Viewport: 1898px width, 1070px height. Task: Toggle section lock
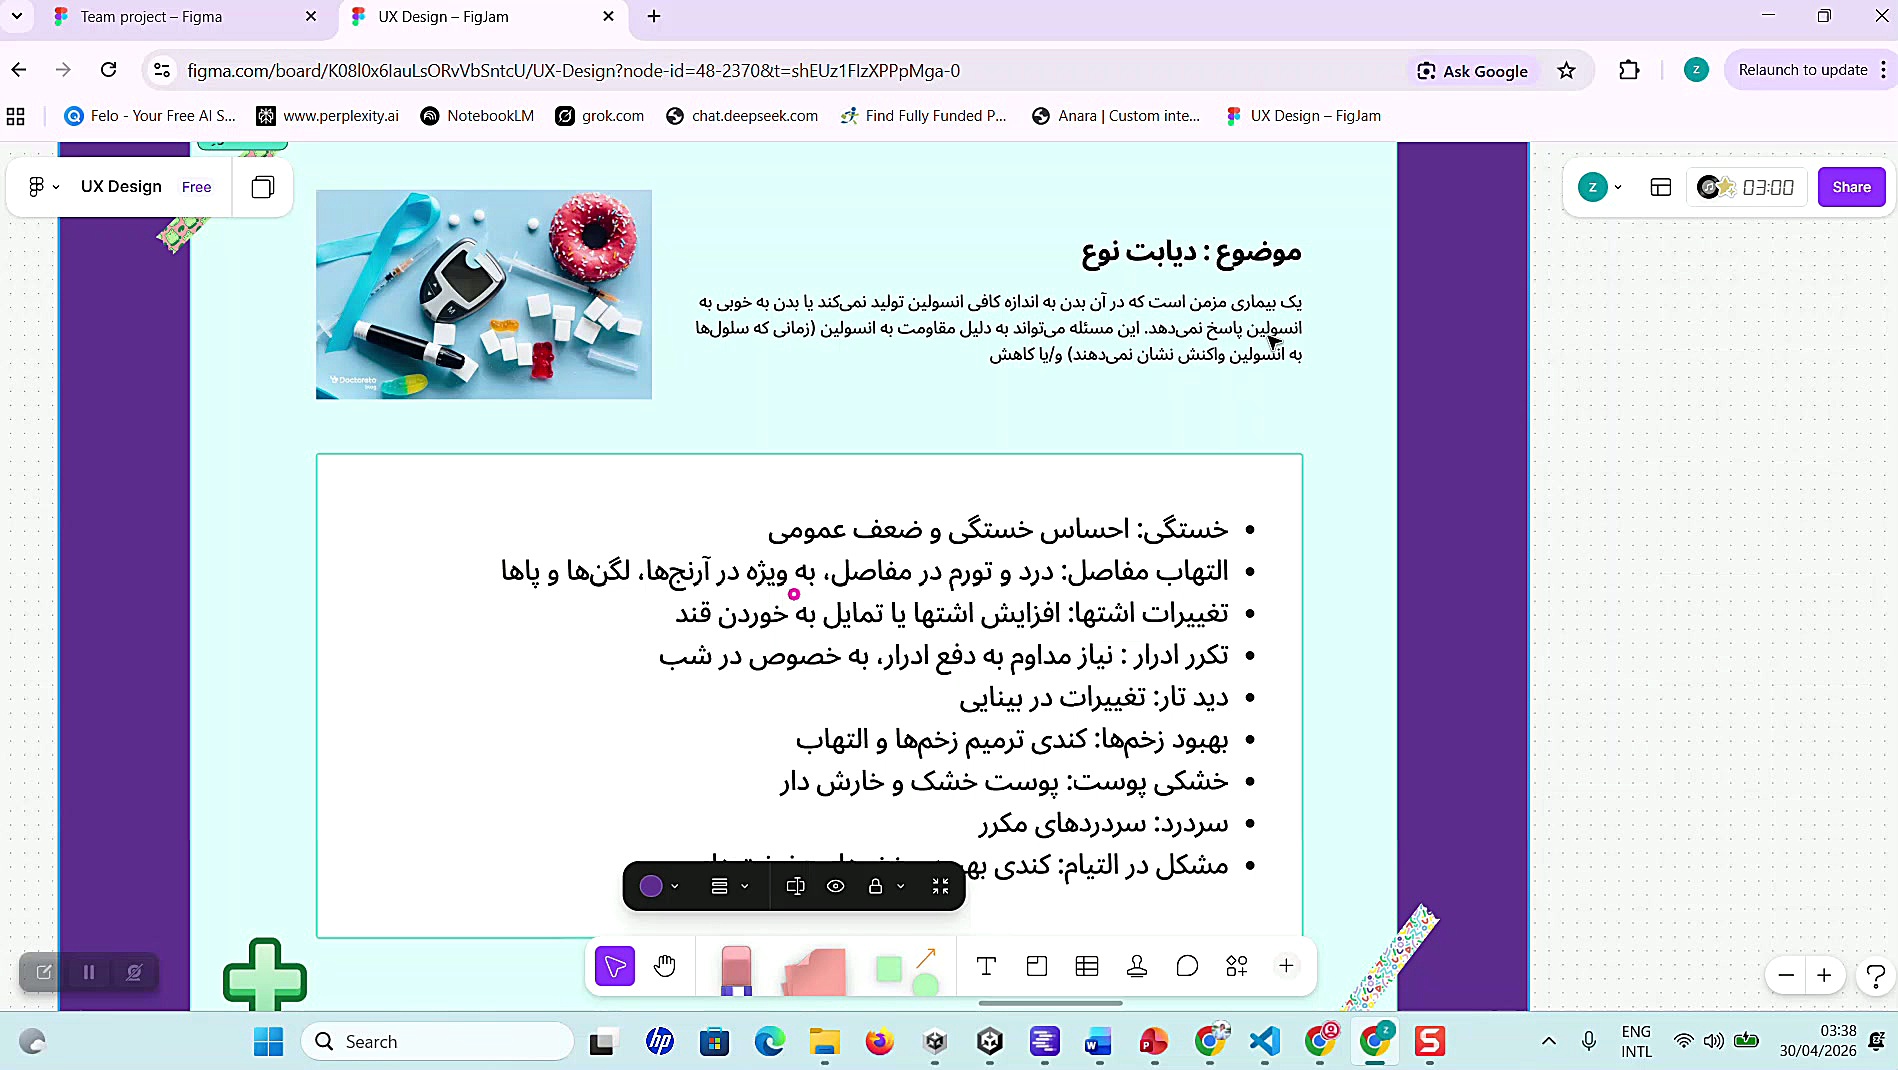coord(875,886)
